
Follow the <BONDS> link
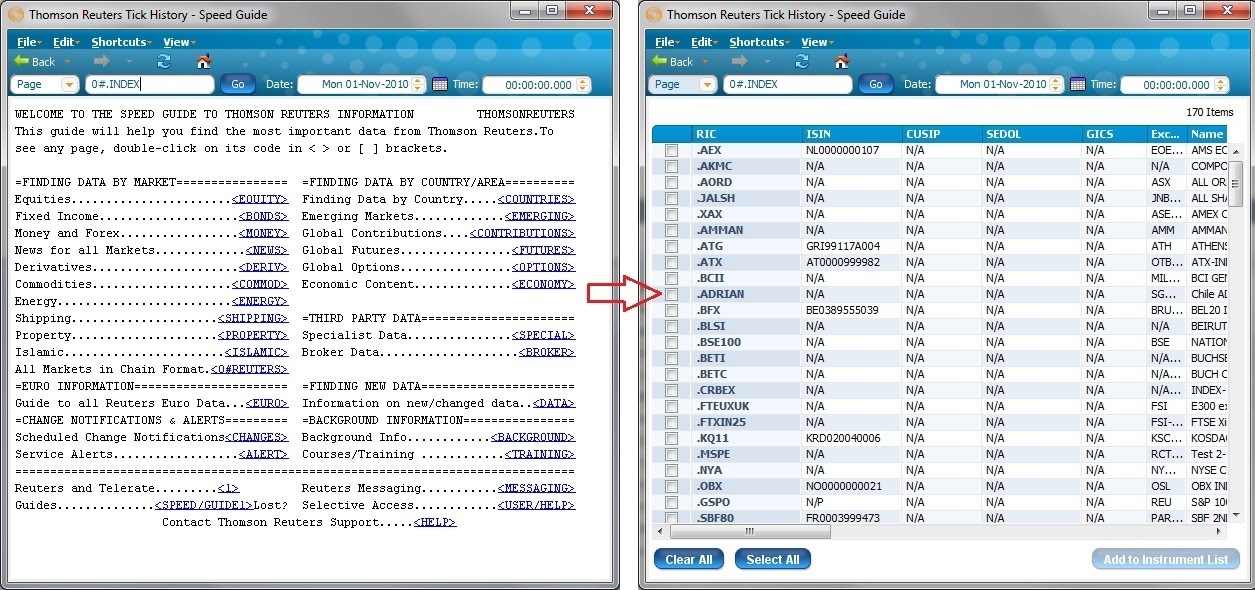point(264,216)
